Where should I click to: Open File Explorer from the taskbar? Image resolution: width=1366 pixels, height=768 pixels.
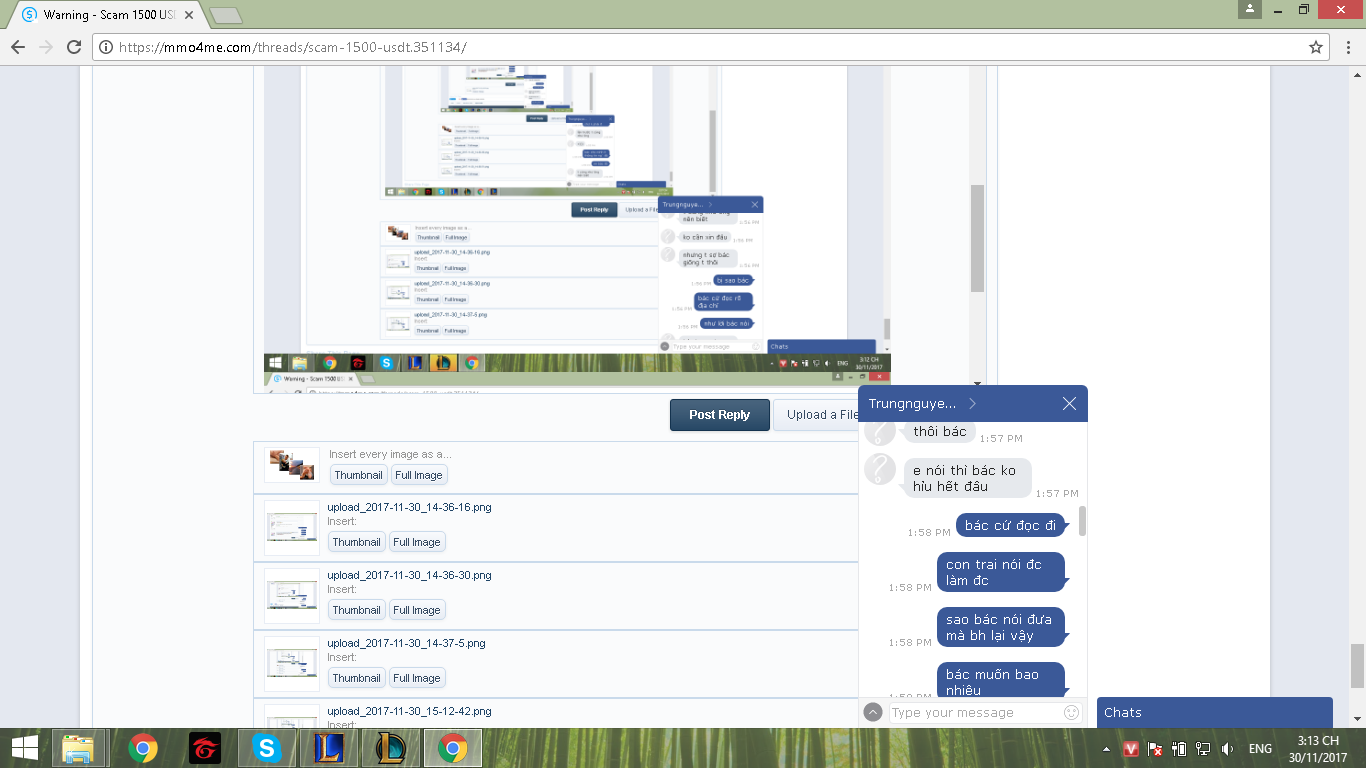tap(79, 748)
